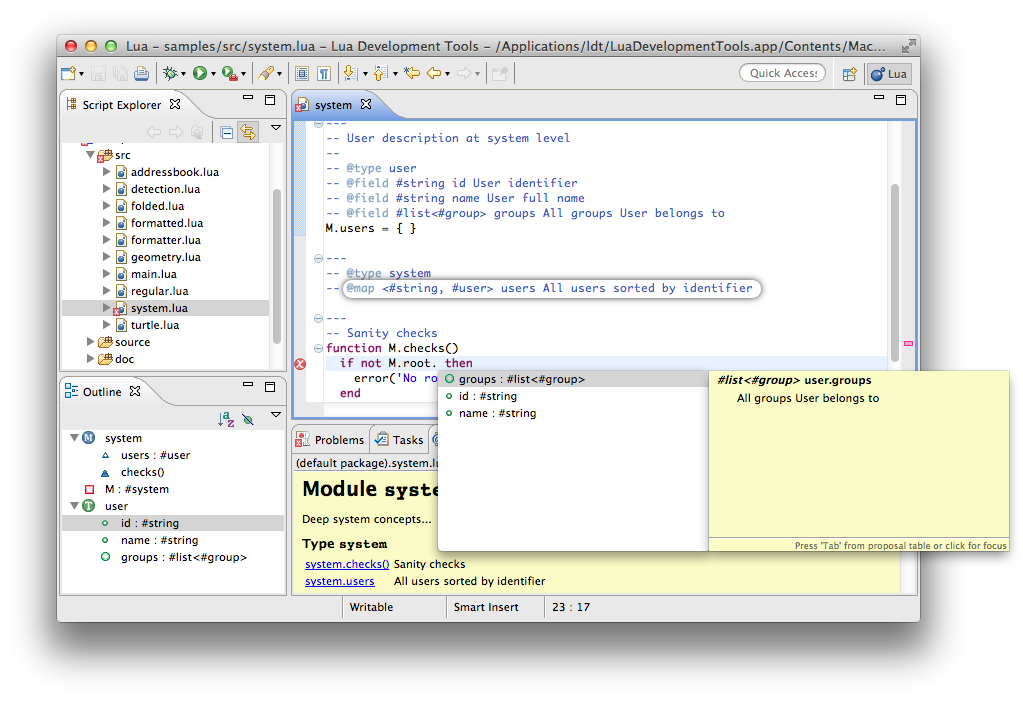
Task: Click the Open Perspective icon
Action: click(x=849, y=74)
